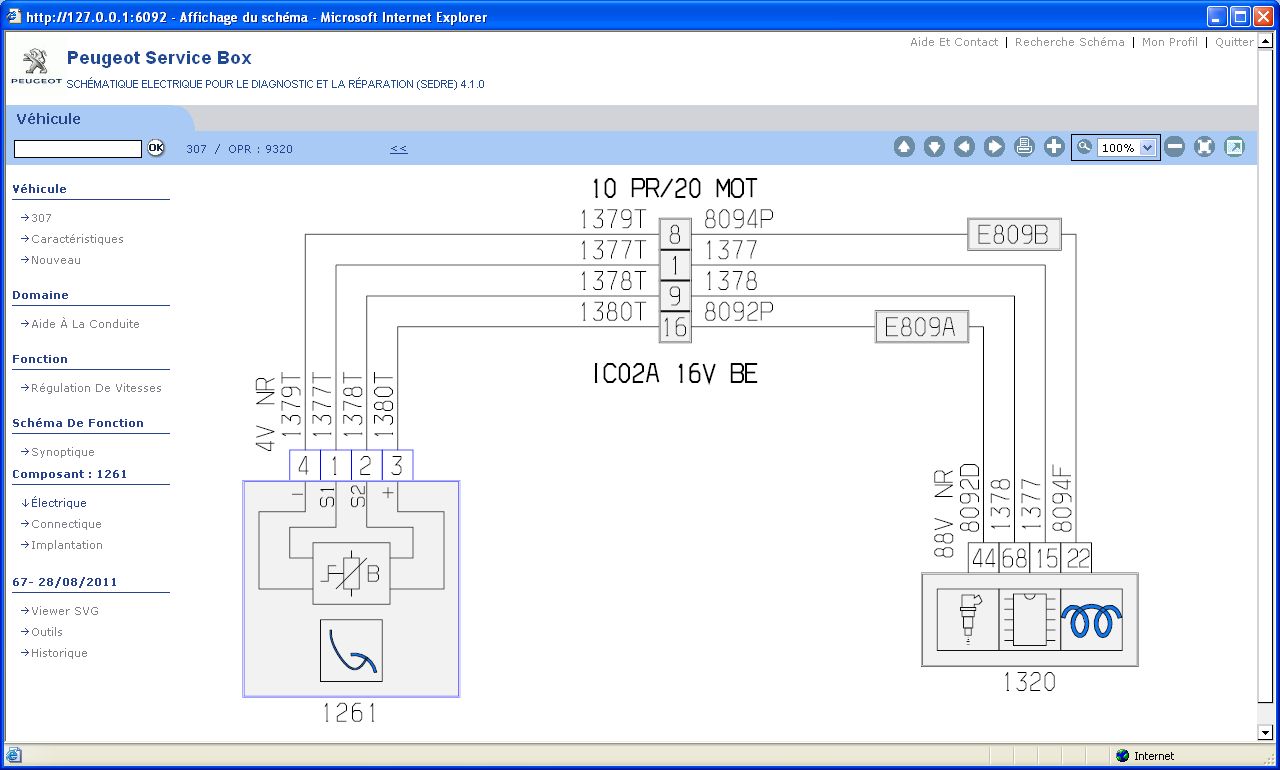
Task: Print the schematic using the printer icon
Action: tap(1024, 147)
